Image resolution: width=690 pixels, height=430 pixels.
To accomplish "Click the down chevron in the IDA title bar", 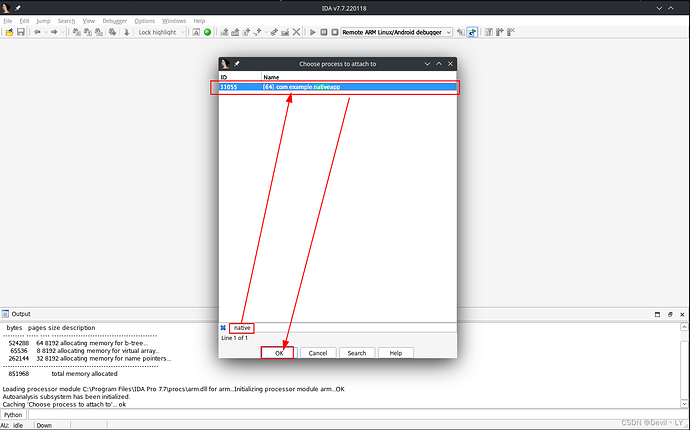I will pyautogui.click(x=659, y=8).
